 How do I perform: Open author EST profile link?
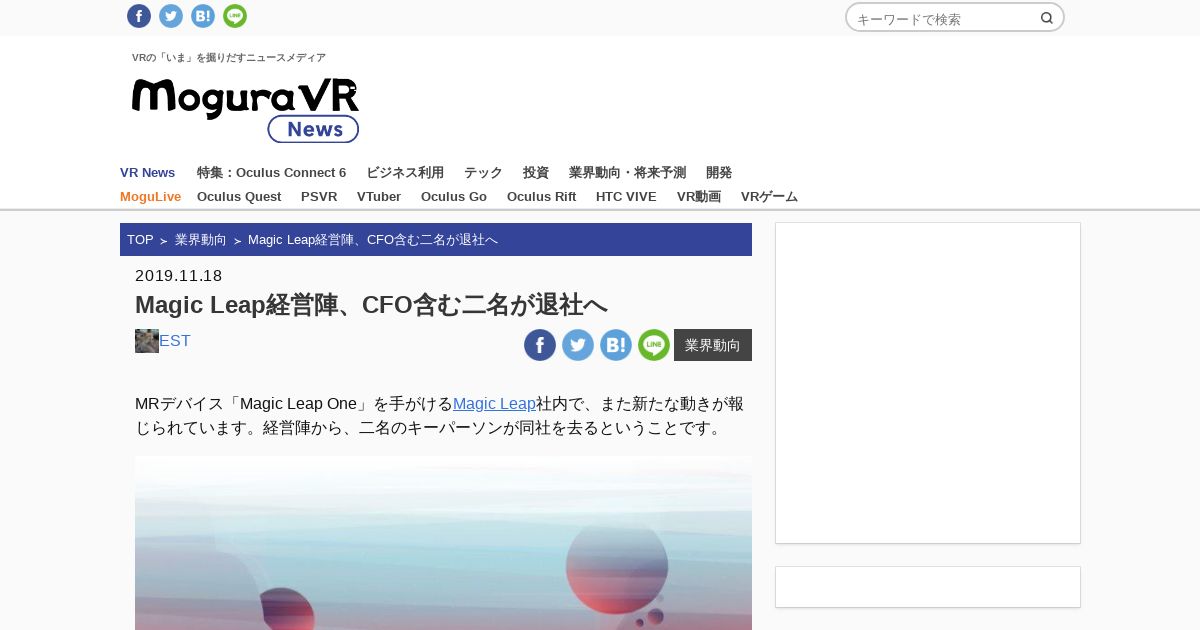[175, 341]
